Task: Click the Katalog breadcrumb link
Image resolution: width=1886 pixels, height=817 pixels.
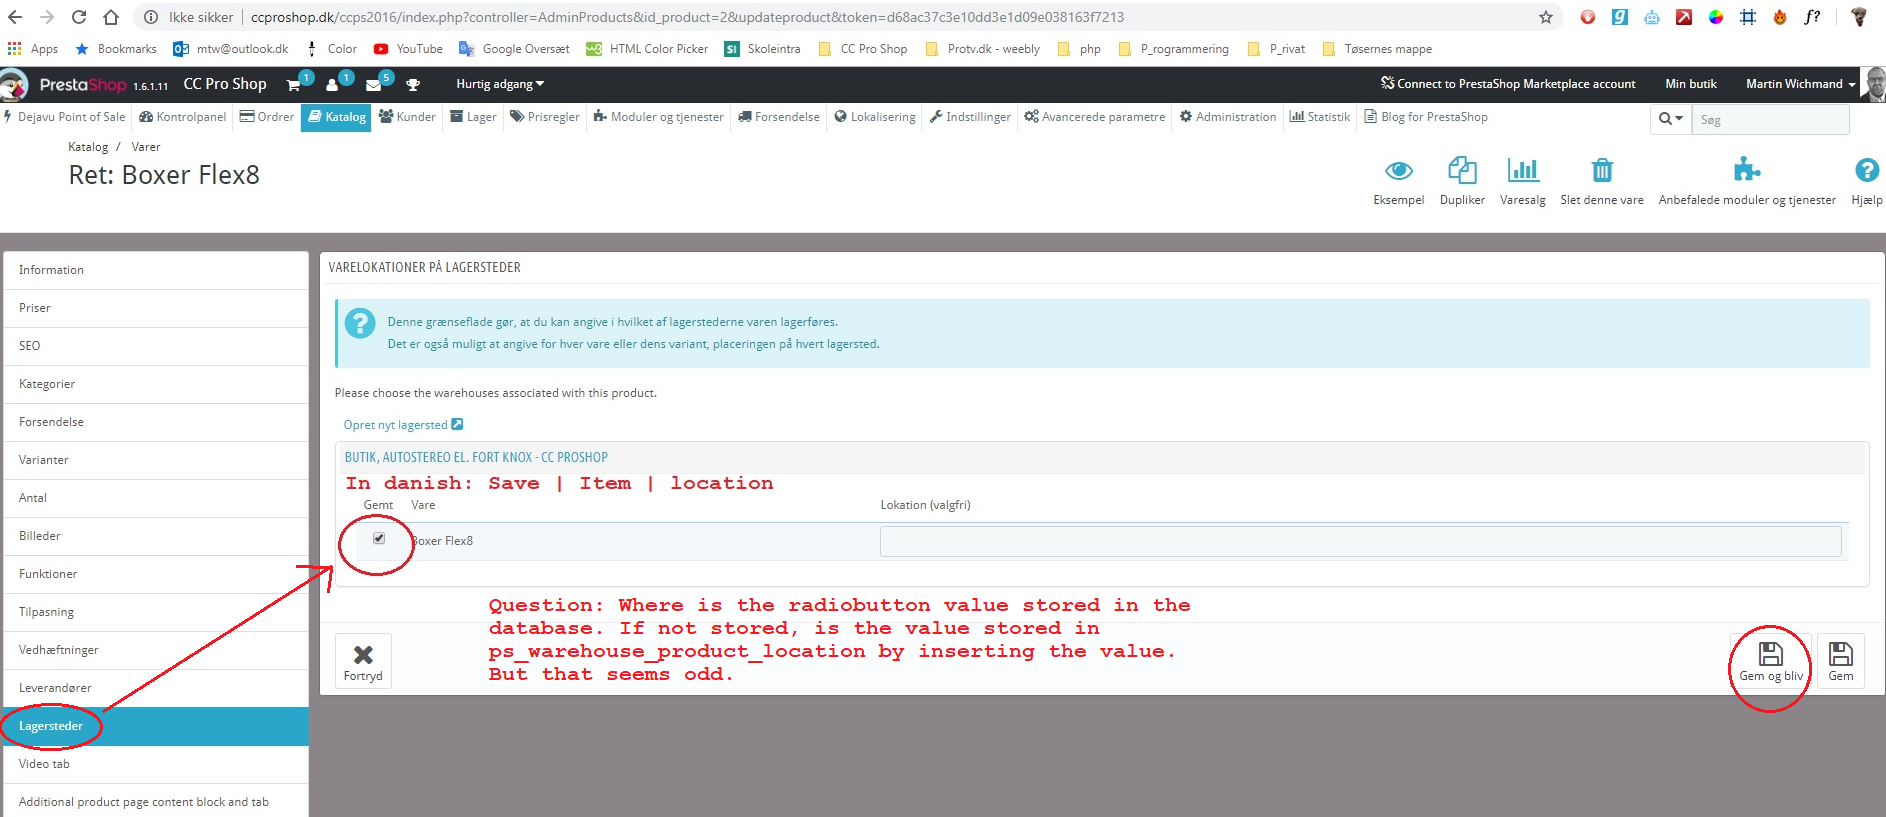Action: click(88, 147)
